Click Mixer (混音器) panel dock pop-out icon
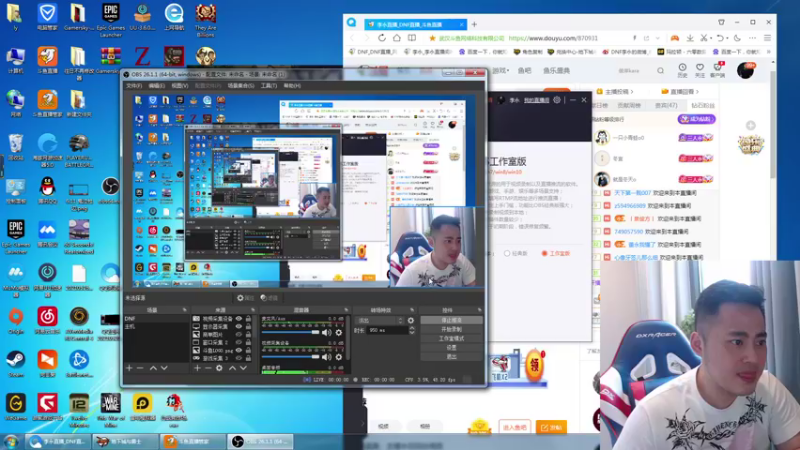The image size is (800, 450). coord(346,310)
